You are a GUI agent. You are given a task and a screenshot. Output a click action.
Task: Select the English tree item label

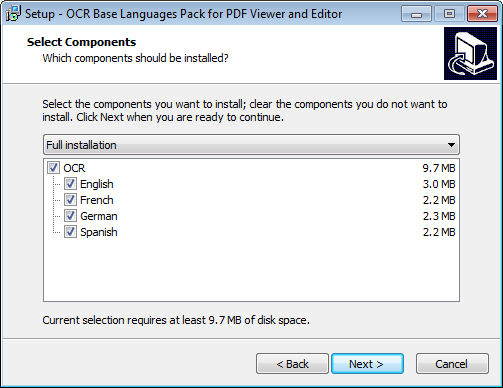pyautogui.click(x=97, y=184)
